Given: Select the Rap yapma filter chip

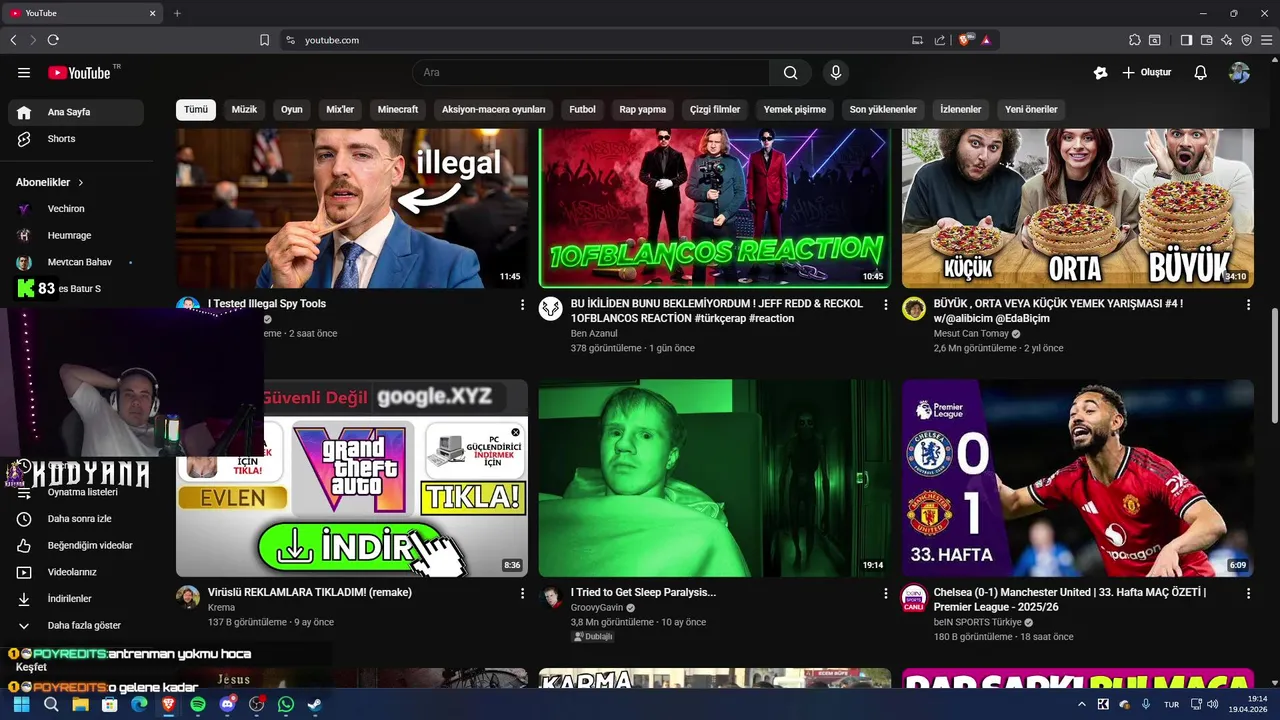Looking at the screenshot, I should pyautogui.click(x=643, y=109).
